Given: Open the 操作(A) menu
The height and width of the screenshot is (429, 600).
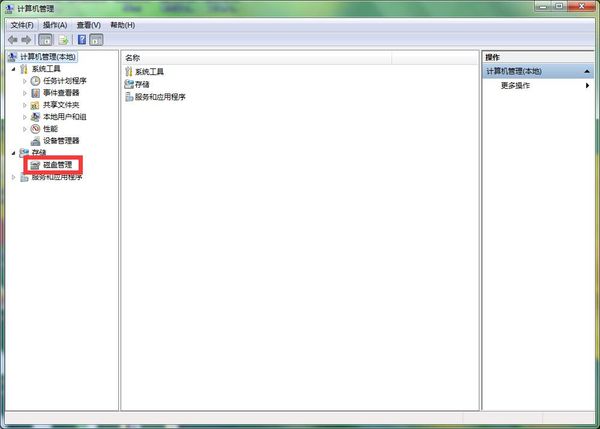Looking at the screenshot, I should click(55, 24).
